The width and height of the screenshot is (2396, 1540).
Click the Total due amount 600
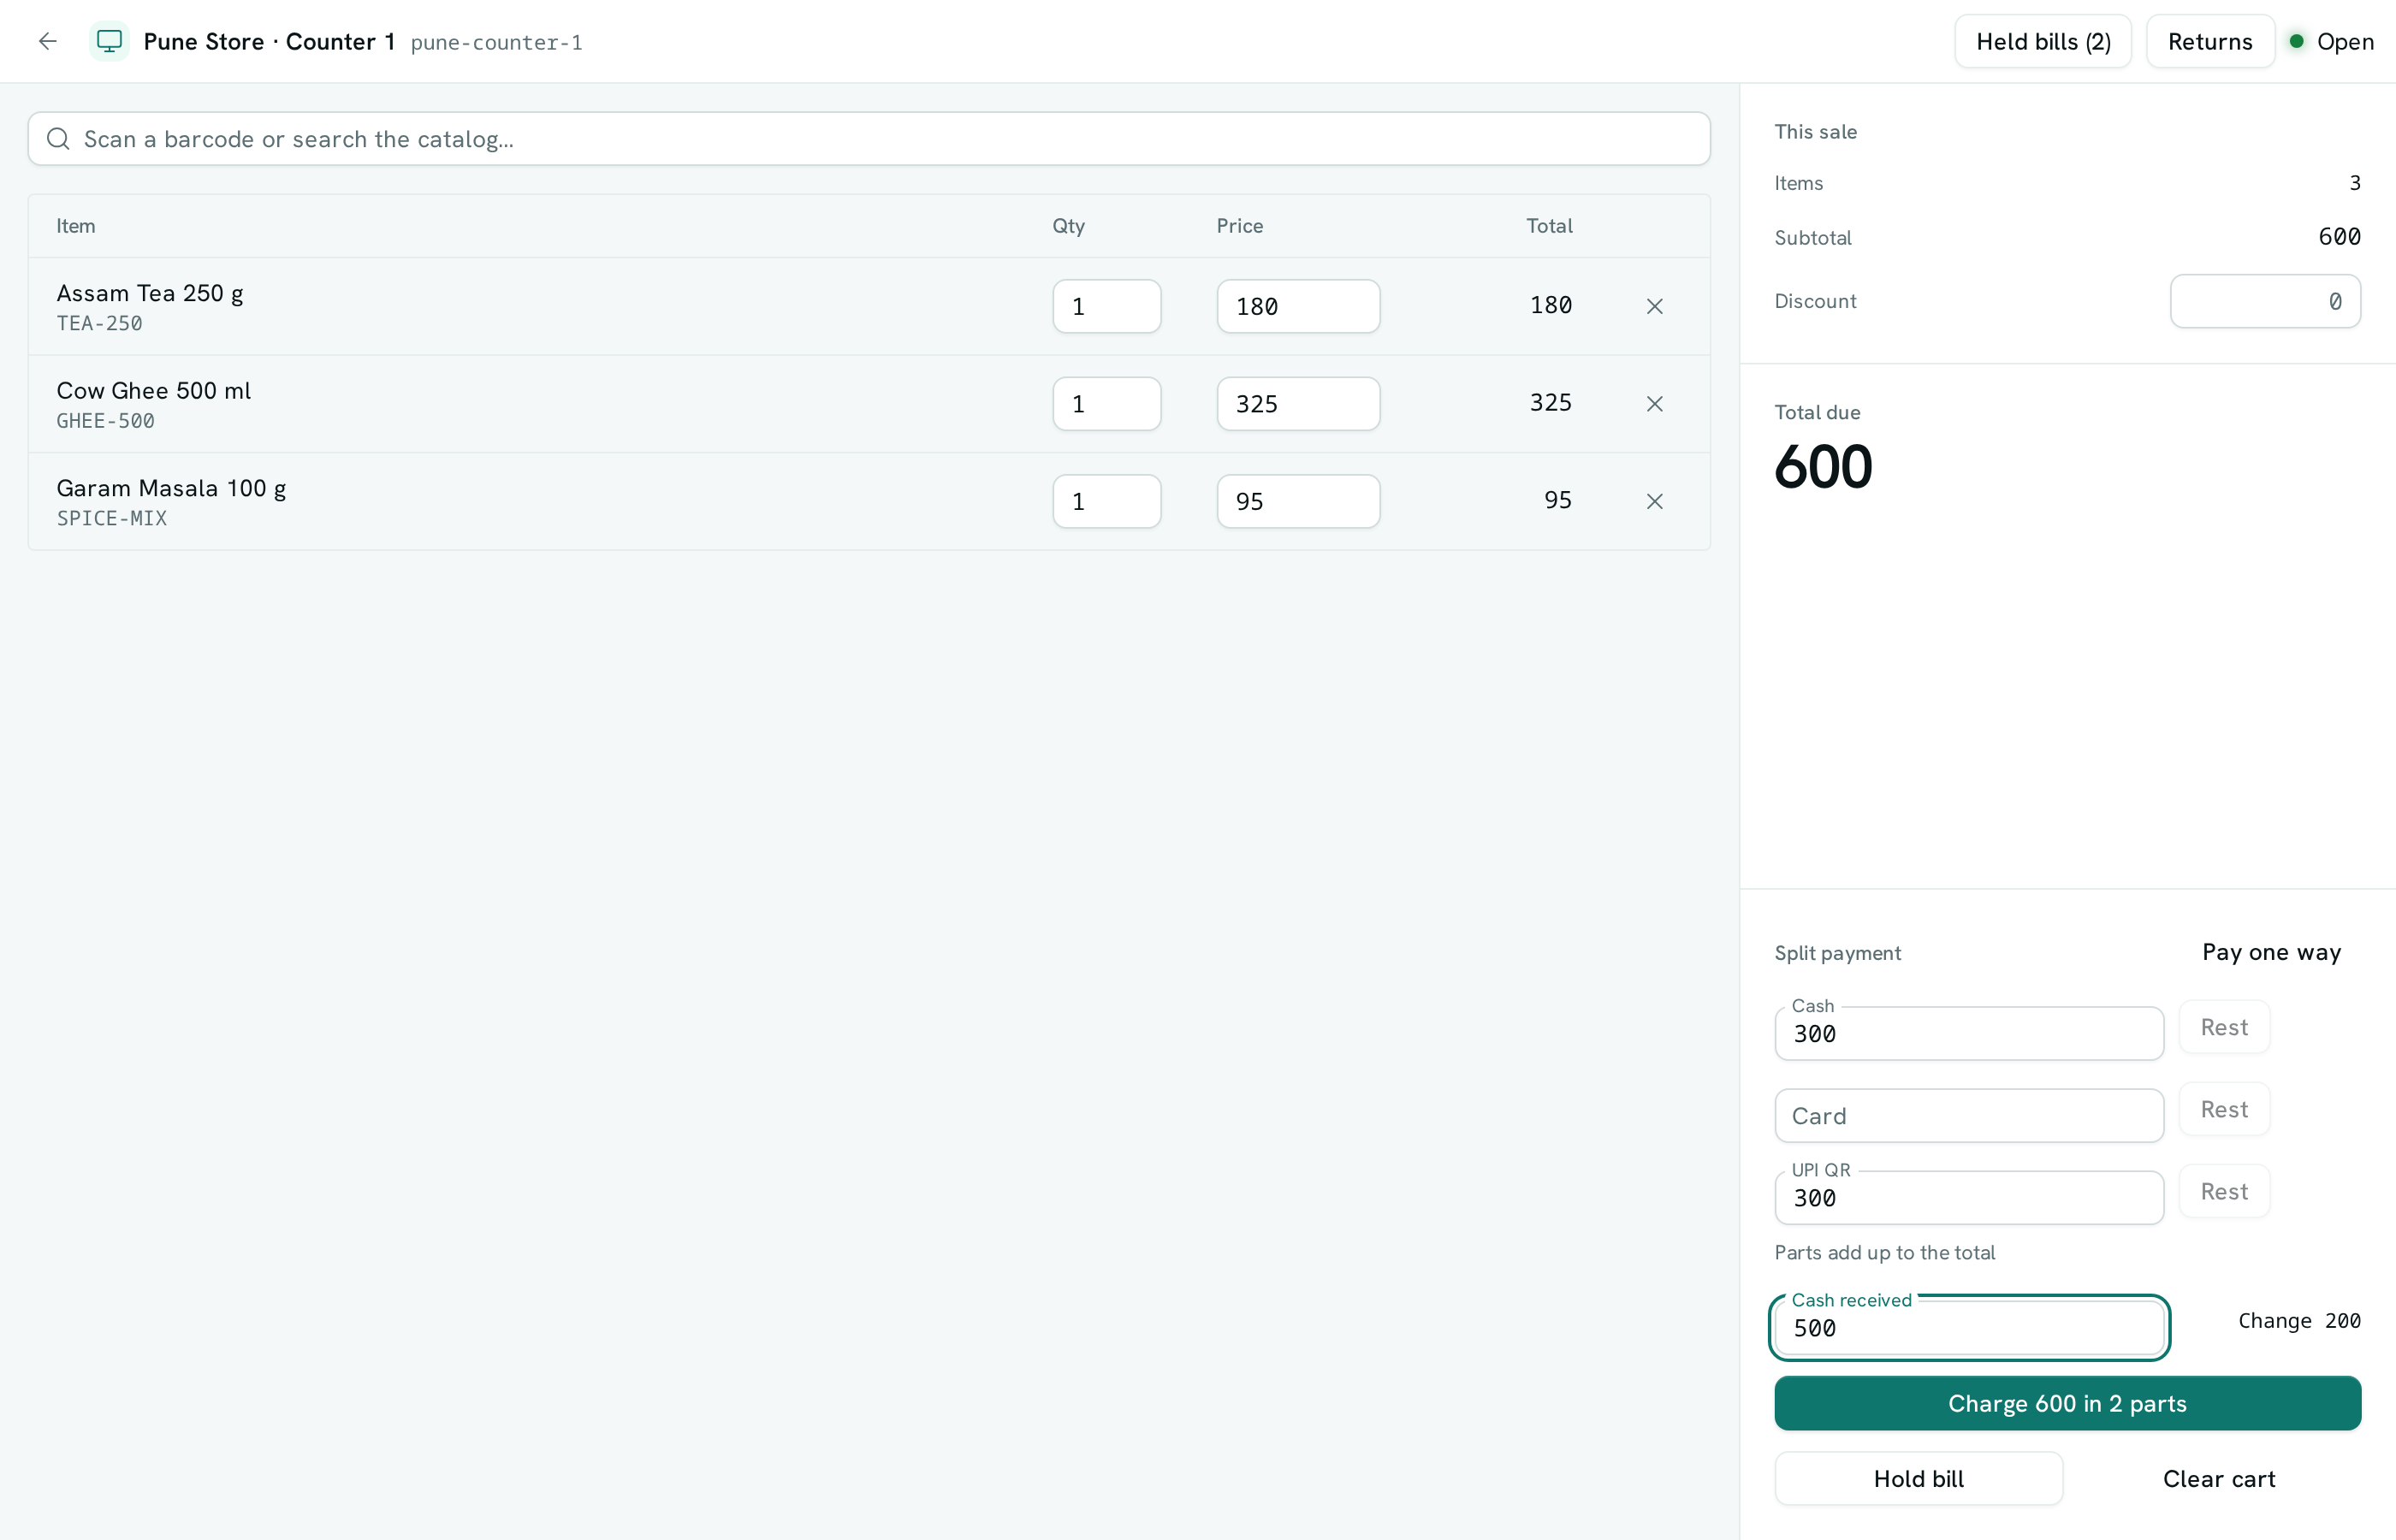(1823, 467)
